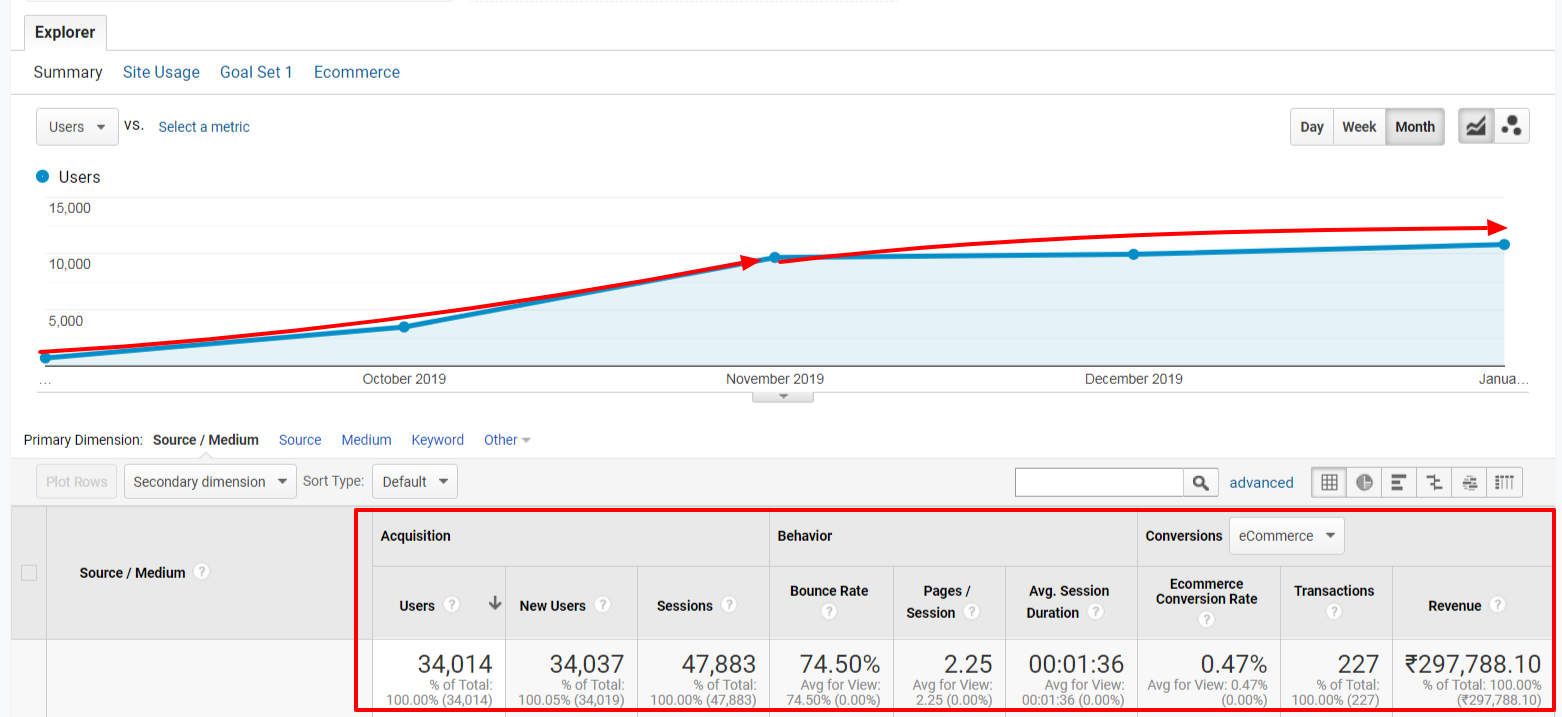Switch to motion chart view

click(1511, 126)
